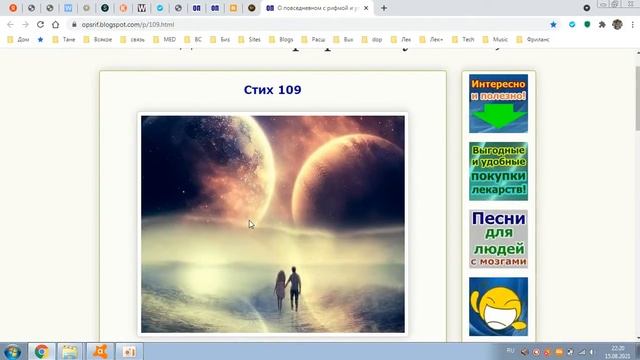Open the Дом bookmarks folder
This screenshot has height=360, width=640.
click(18, 40)
